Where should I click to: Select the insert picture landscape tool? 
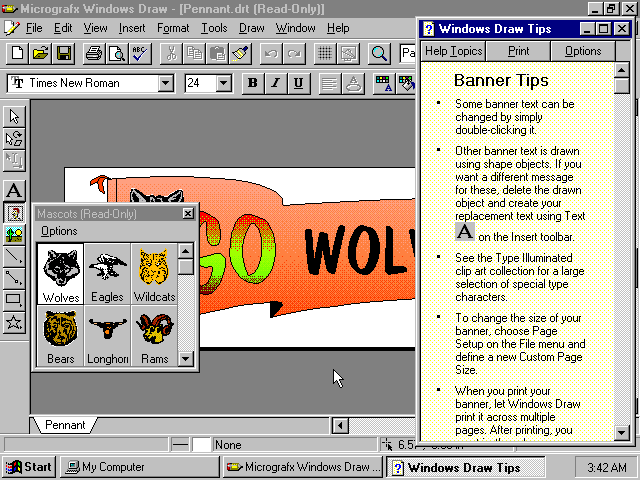(x=14, y=235)
